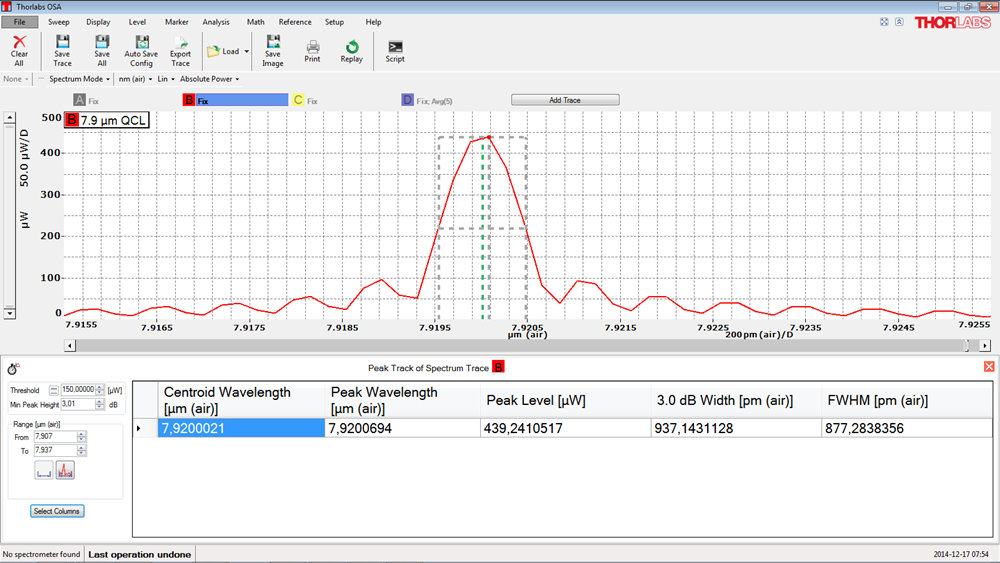
Task: Select trace B red color box
Action: [189, 100]
